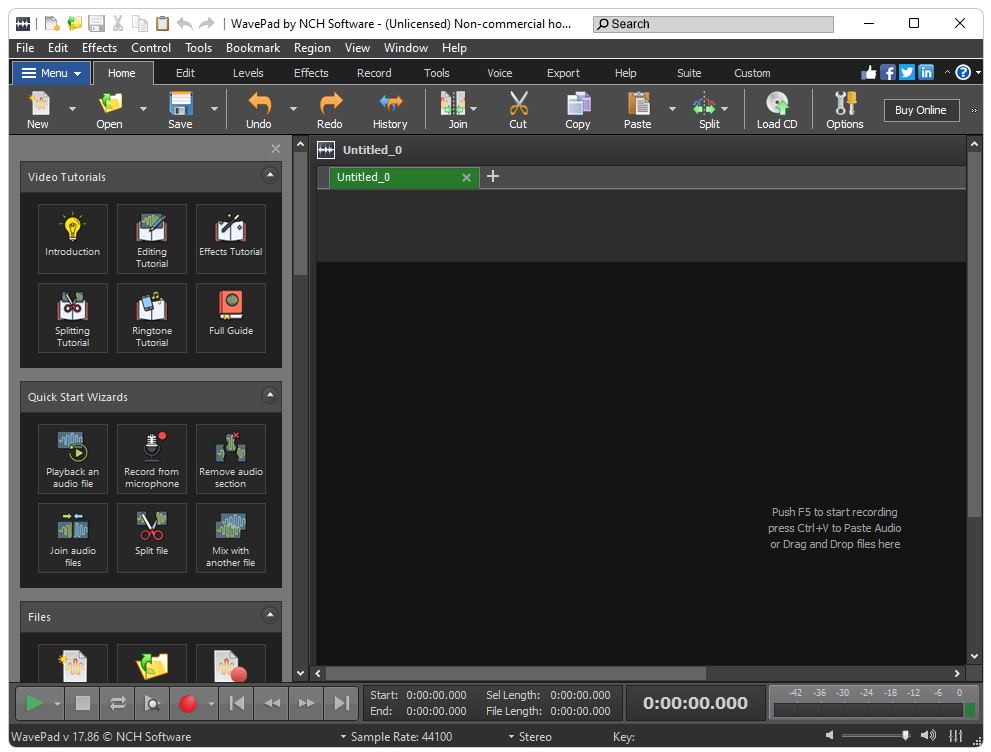The height and width of the screenshot is (752, 991).
Task: Open the New button dropdown arrow
Action: (x=73, y=109)
